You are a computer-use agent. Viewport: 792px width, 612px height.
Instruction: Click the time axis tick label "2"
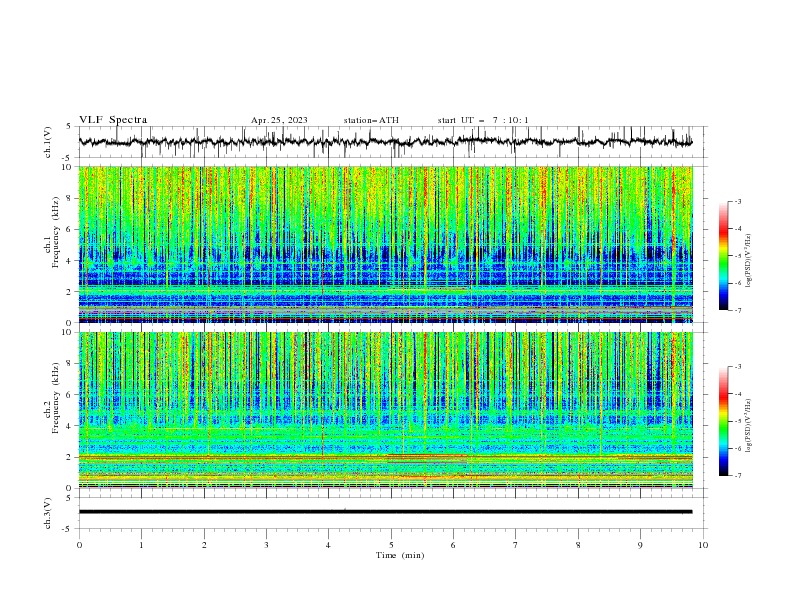204,545
